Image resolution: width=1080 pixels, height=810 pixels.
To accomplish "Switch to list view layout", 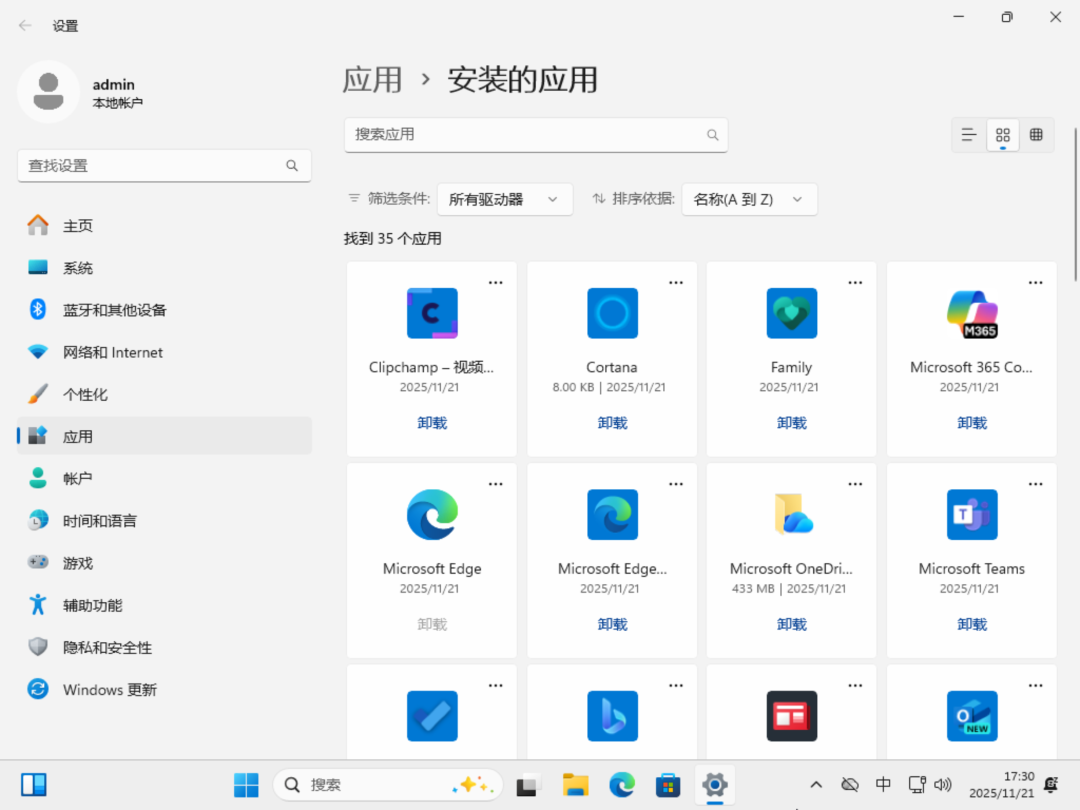I will (x=968, y=135).
